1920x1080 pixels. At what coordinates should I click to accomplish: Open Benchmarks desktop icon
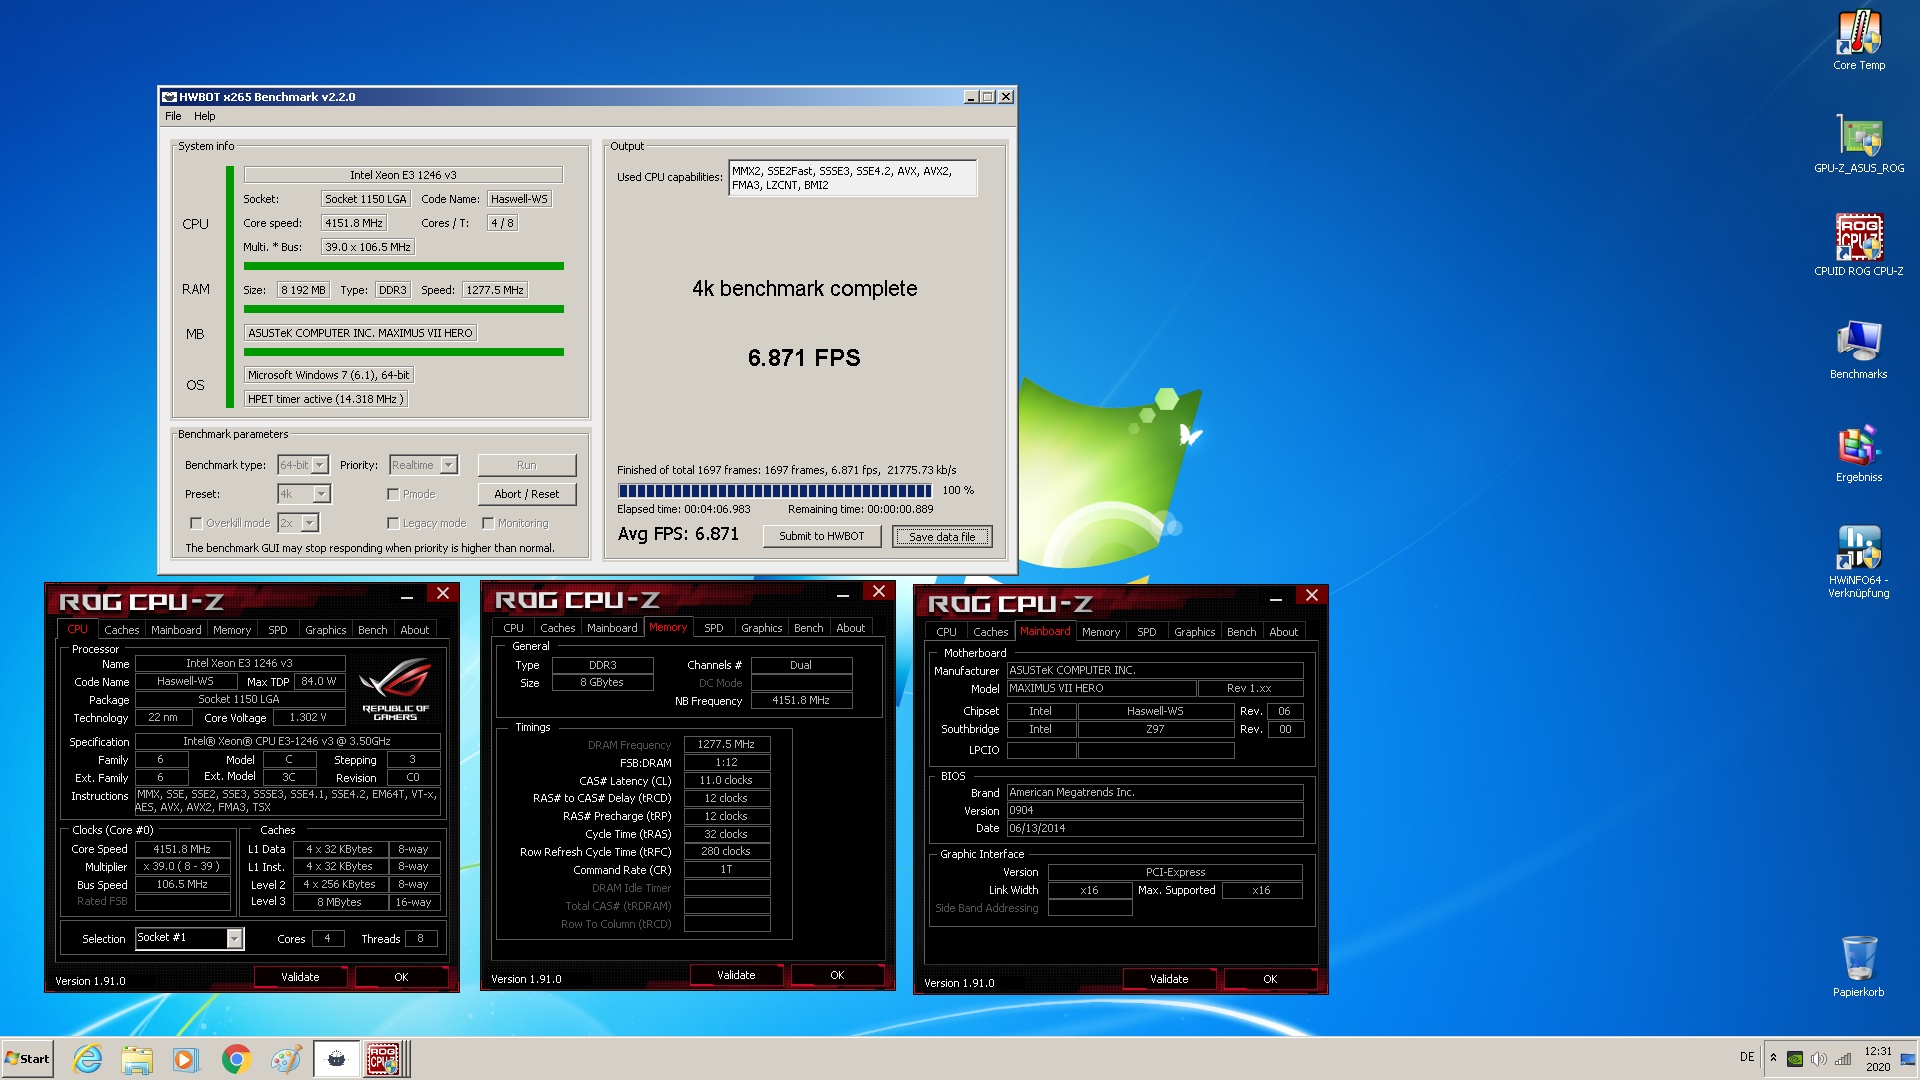[x=1859, y=349]
